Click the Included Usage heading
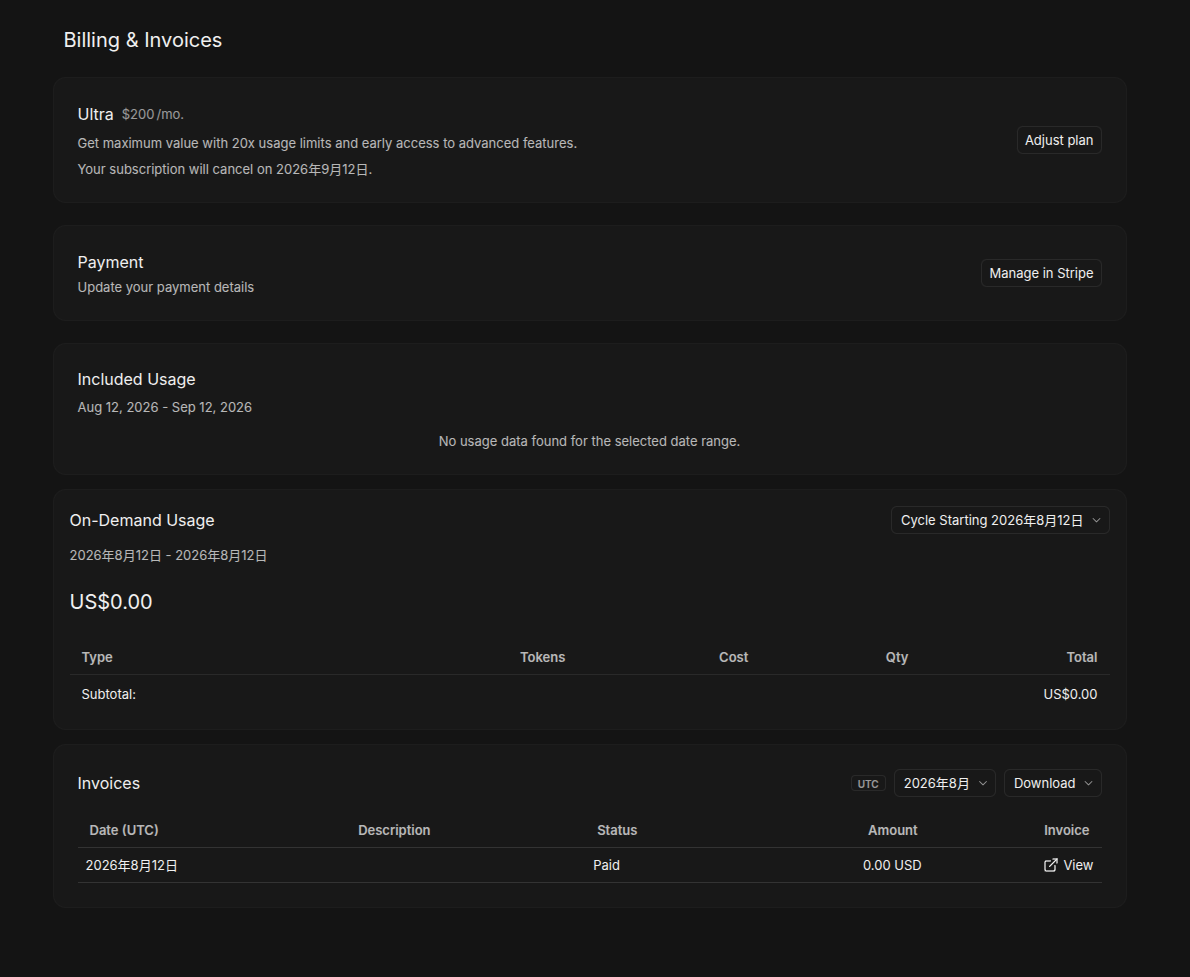The width and height of the screenshot is (1190, 977). tap(137, 380)
